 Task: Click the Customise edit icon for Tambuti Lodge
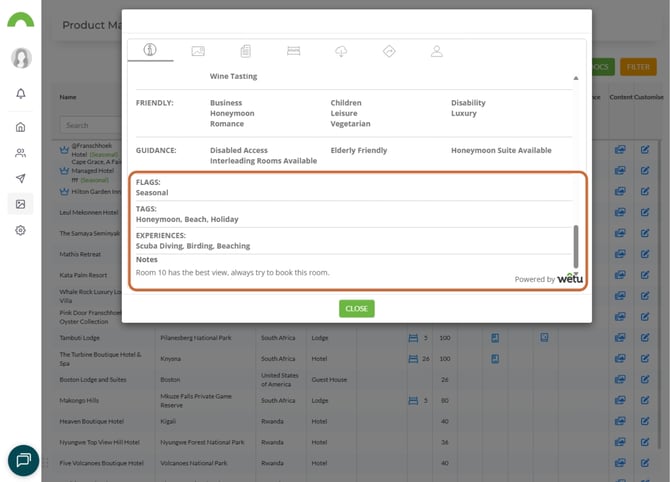tap(645, 338)
